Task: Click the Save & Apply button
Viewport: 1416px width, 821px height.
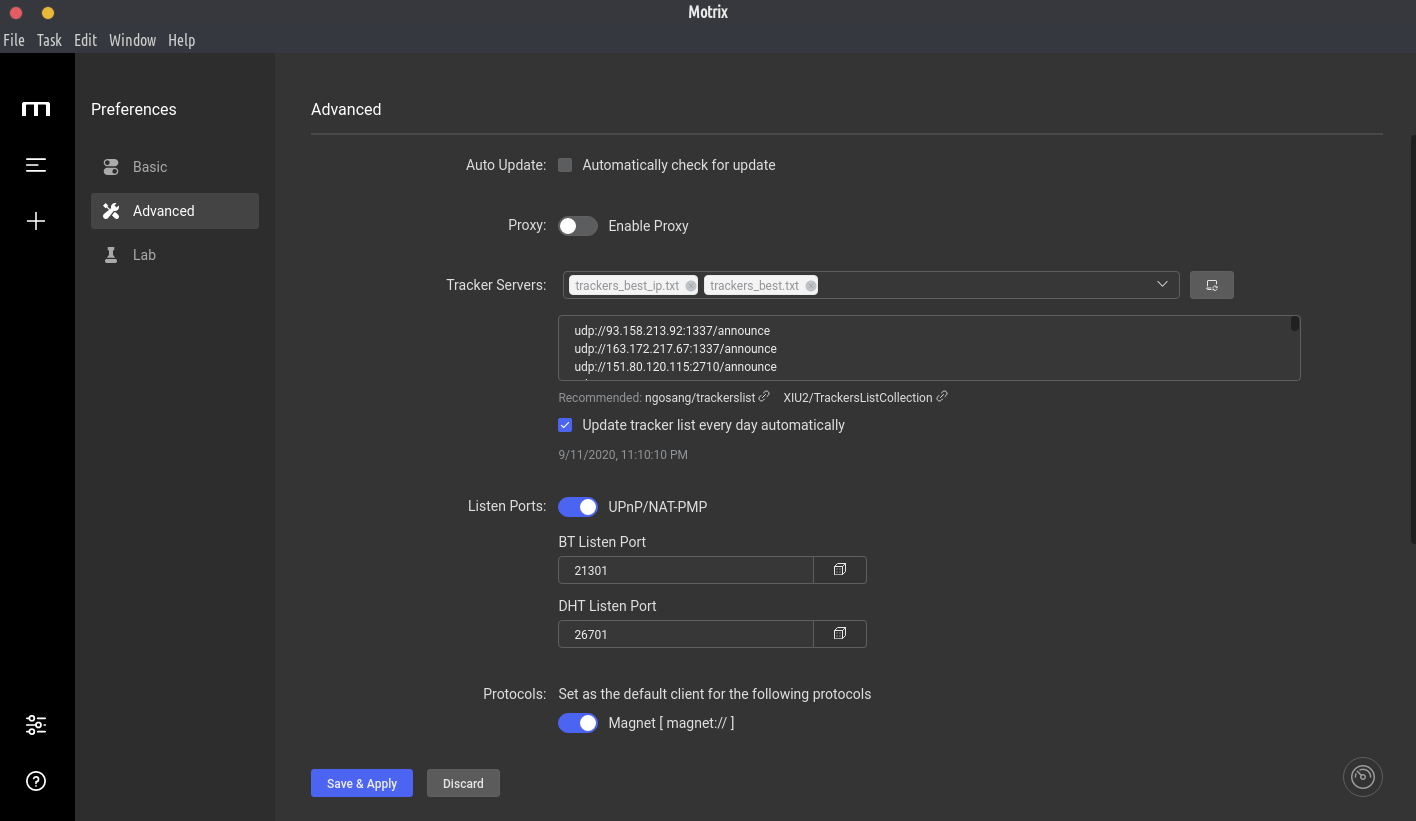Action: click(x=362, y=783)
